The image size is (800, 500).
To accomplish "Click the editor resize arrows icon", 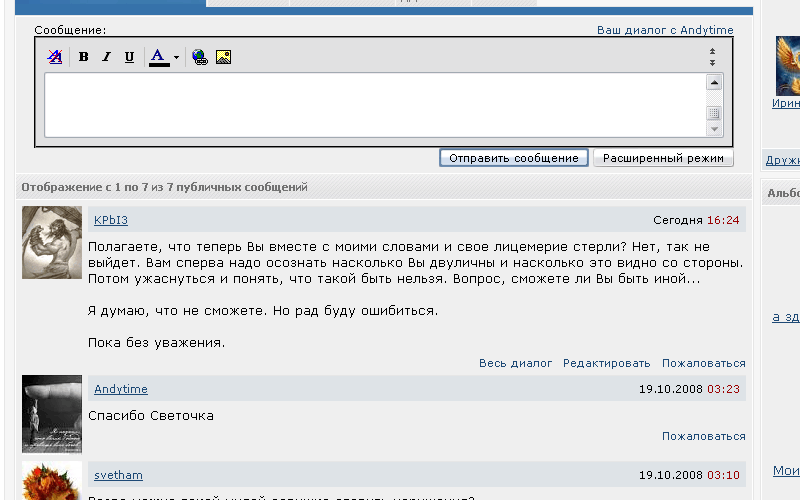I will point(712,57).
